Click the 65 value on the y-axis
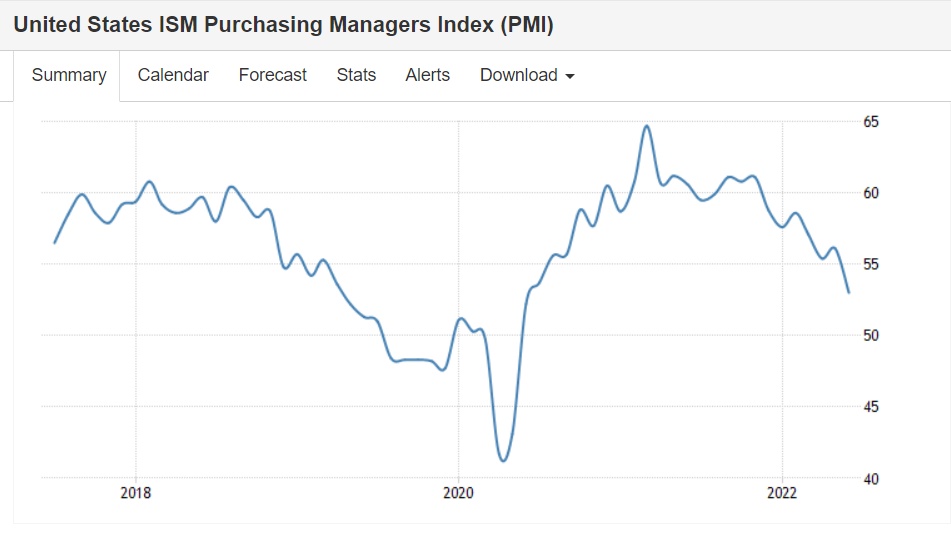Screen dimensions: 951x546 pos(871,121)
